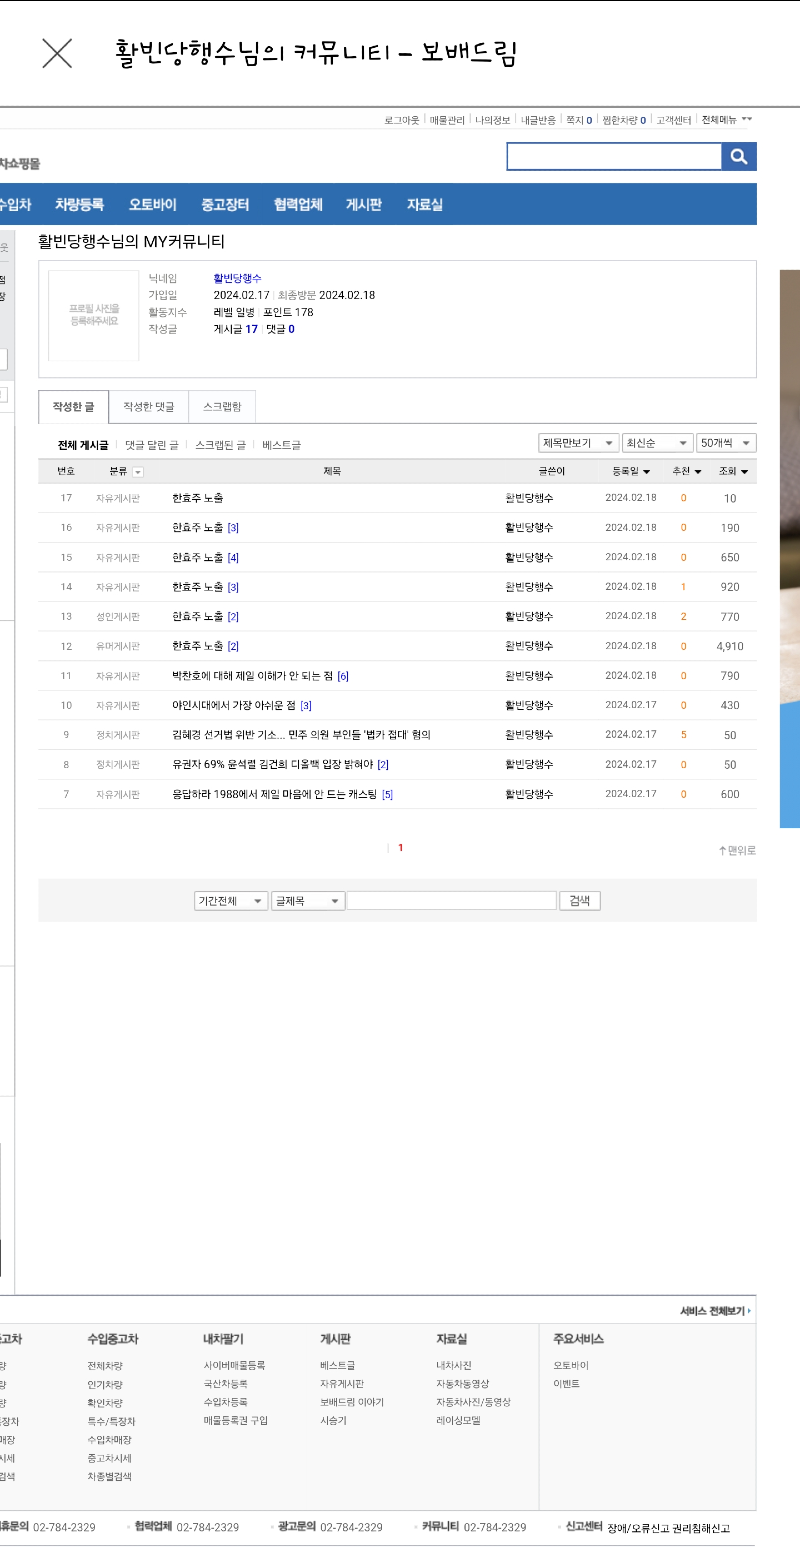
Task: Open the 제목만보기 view dropdown
Action: click(x=579, y=443)
